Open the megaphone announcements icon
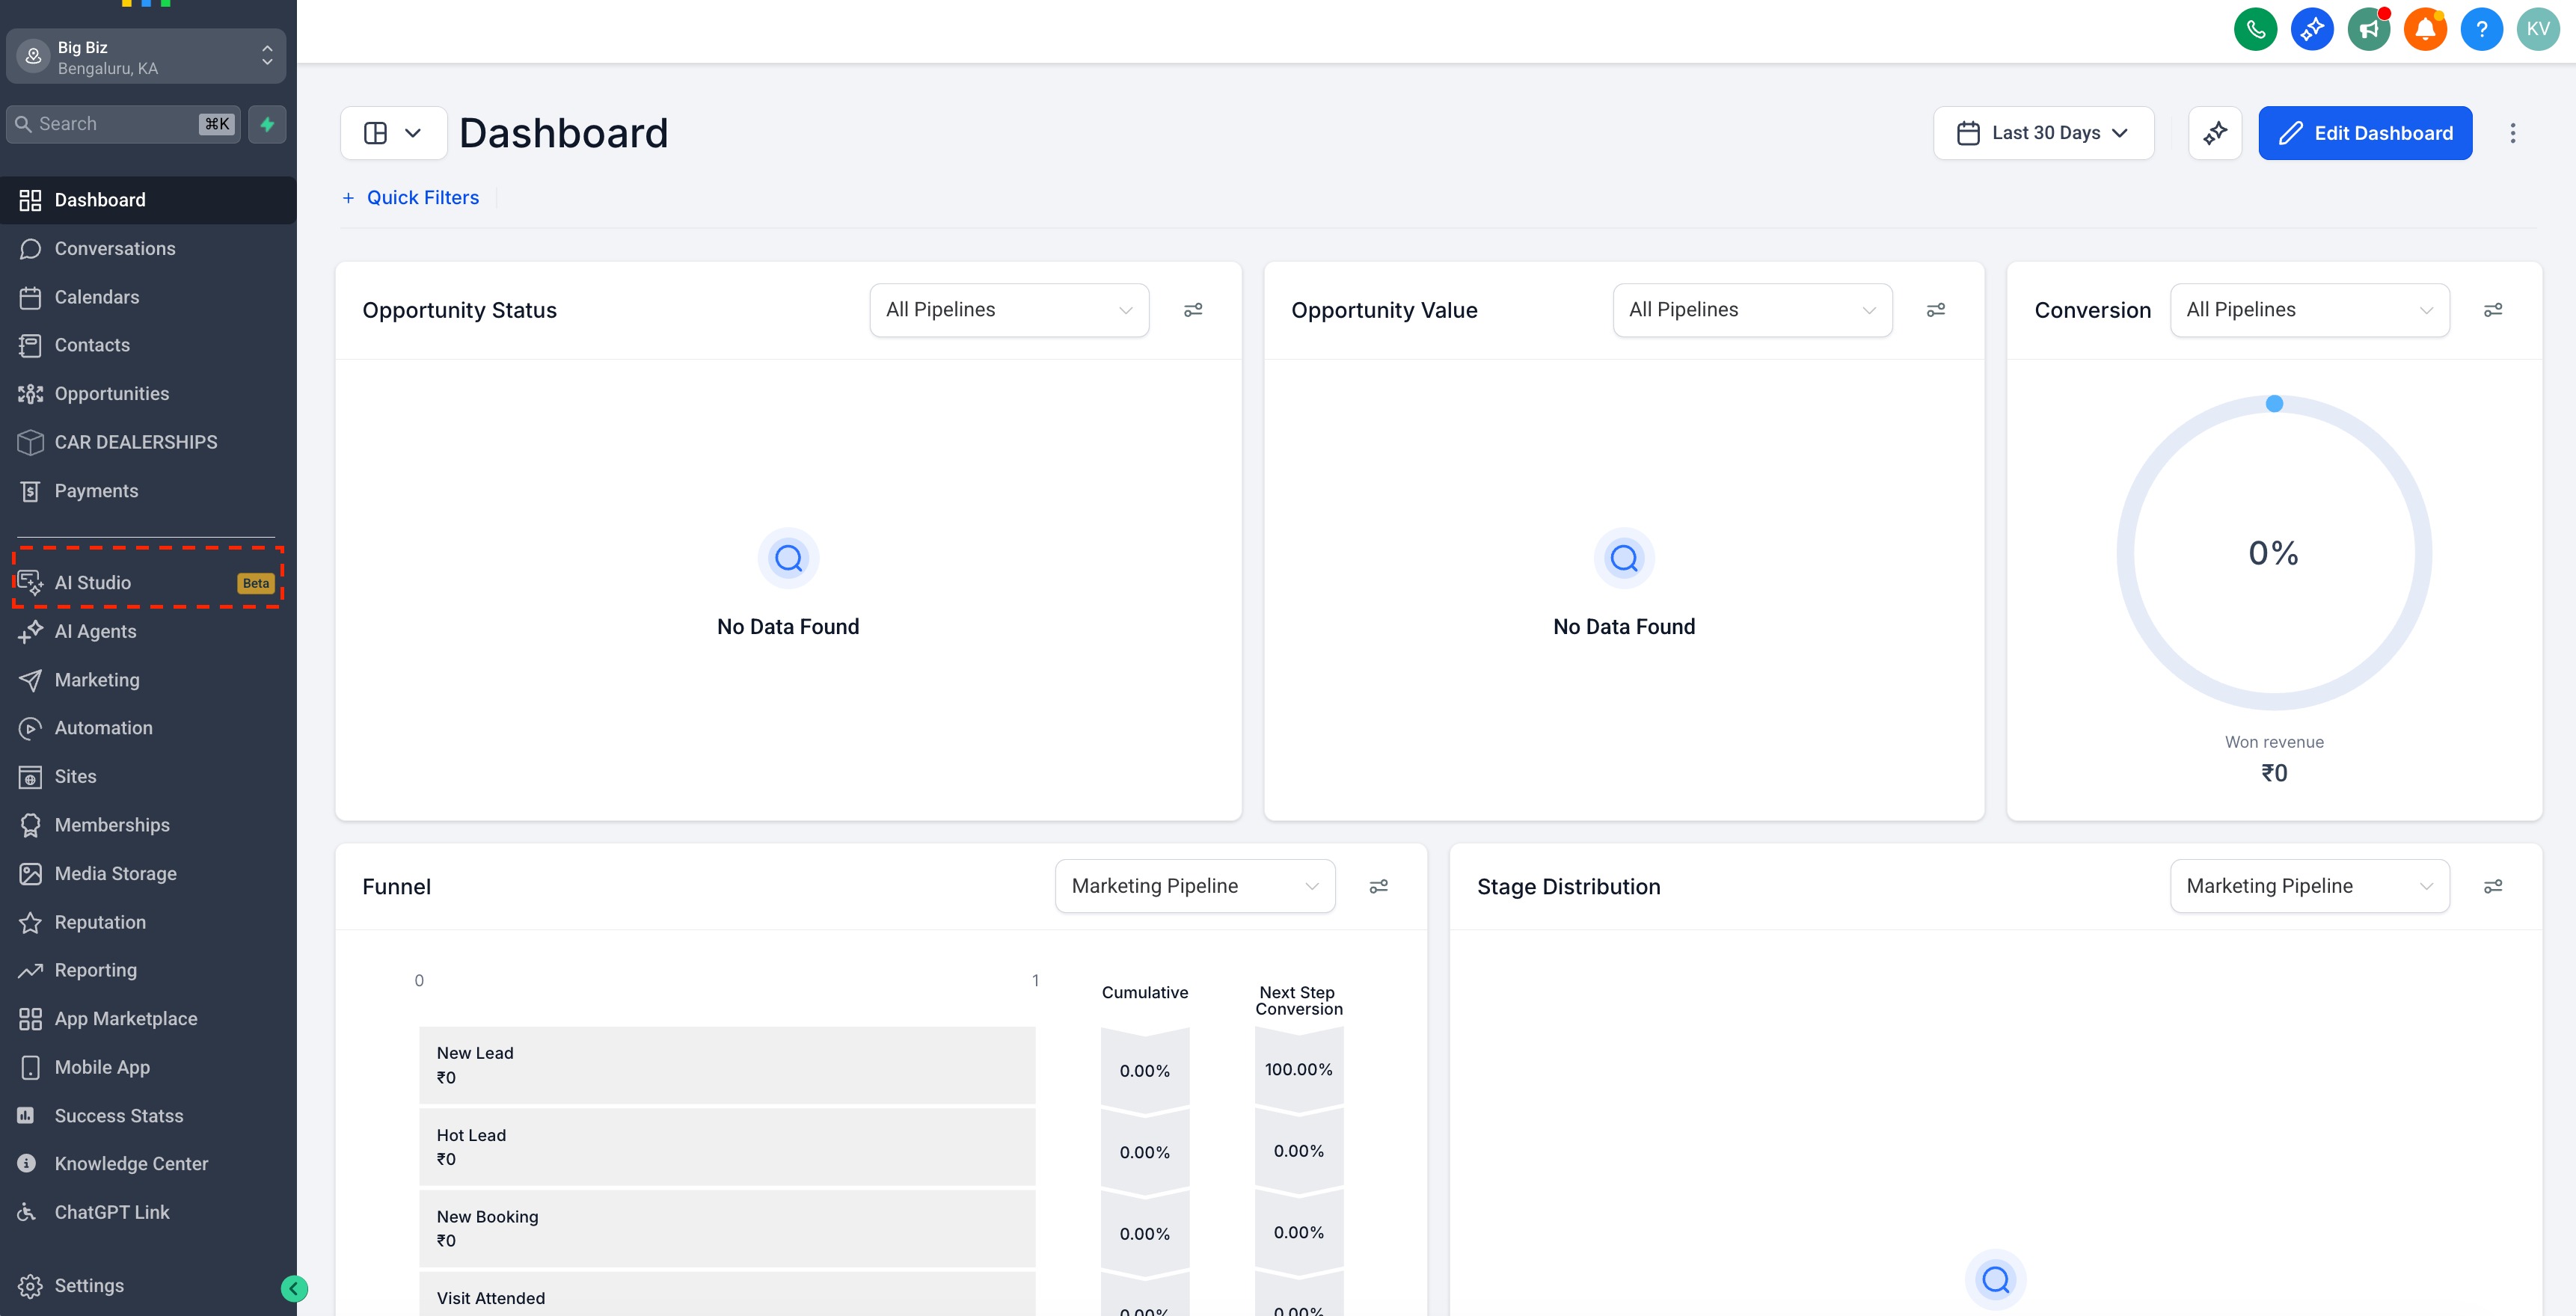The width and height of the screenshot is (2576, 1316). tap(2368, 29)
